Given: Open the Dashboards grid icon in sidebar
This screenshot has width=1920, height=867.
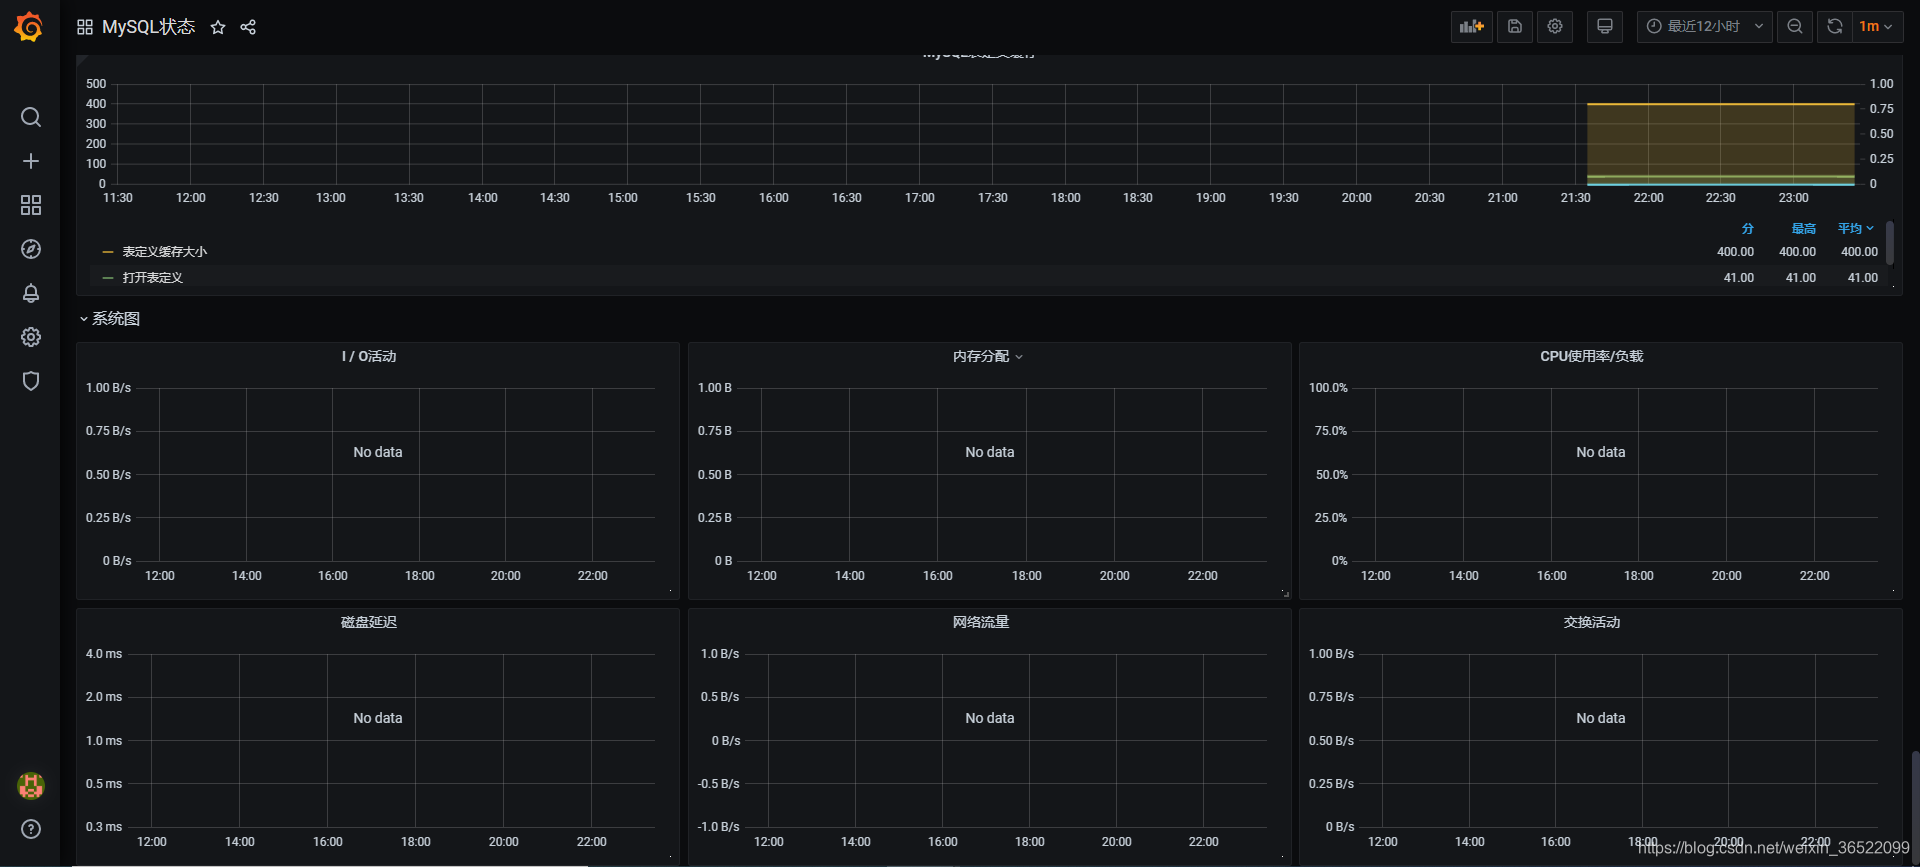Looking at the screenshot, I should 31,205.
